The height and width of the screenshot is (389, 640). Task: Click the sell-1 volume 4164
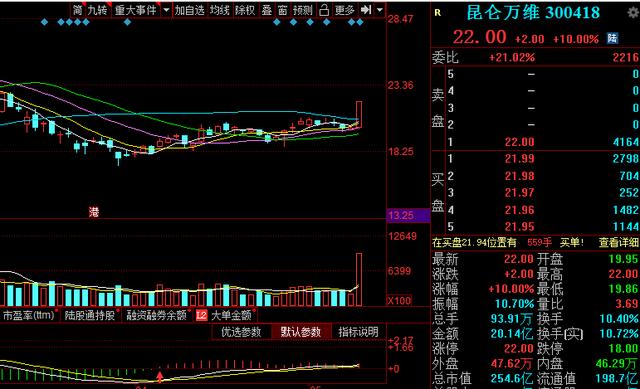[x=626, y=142]
